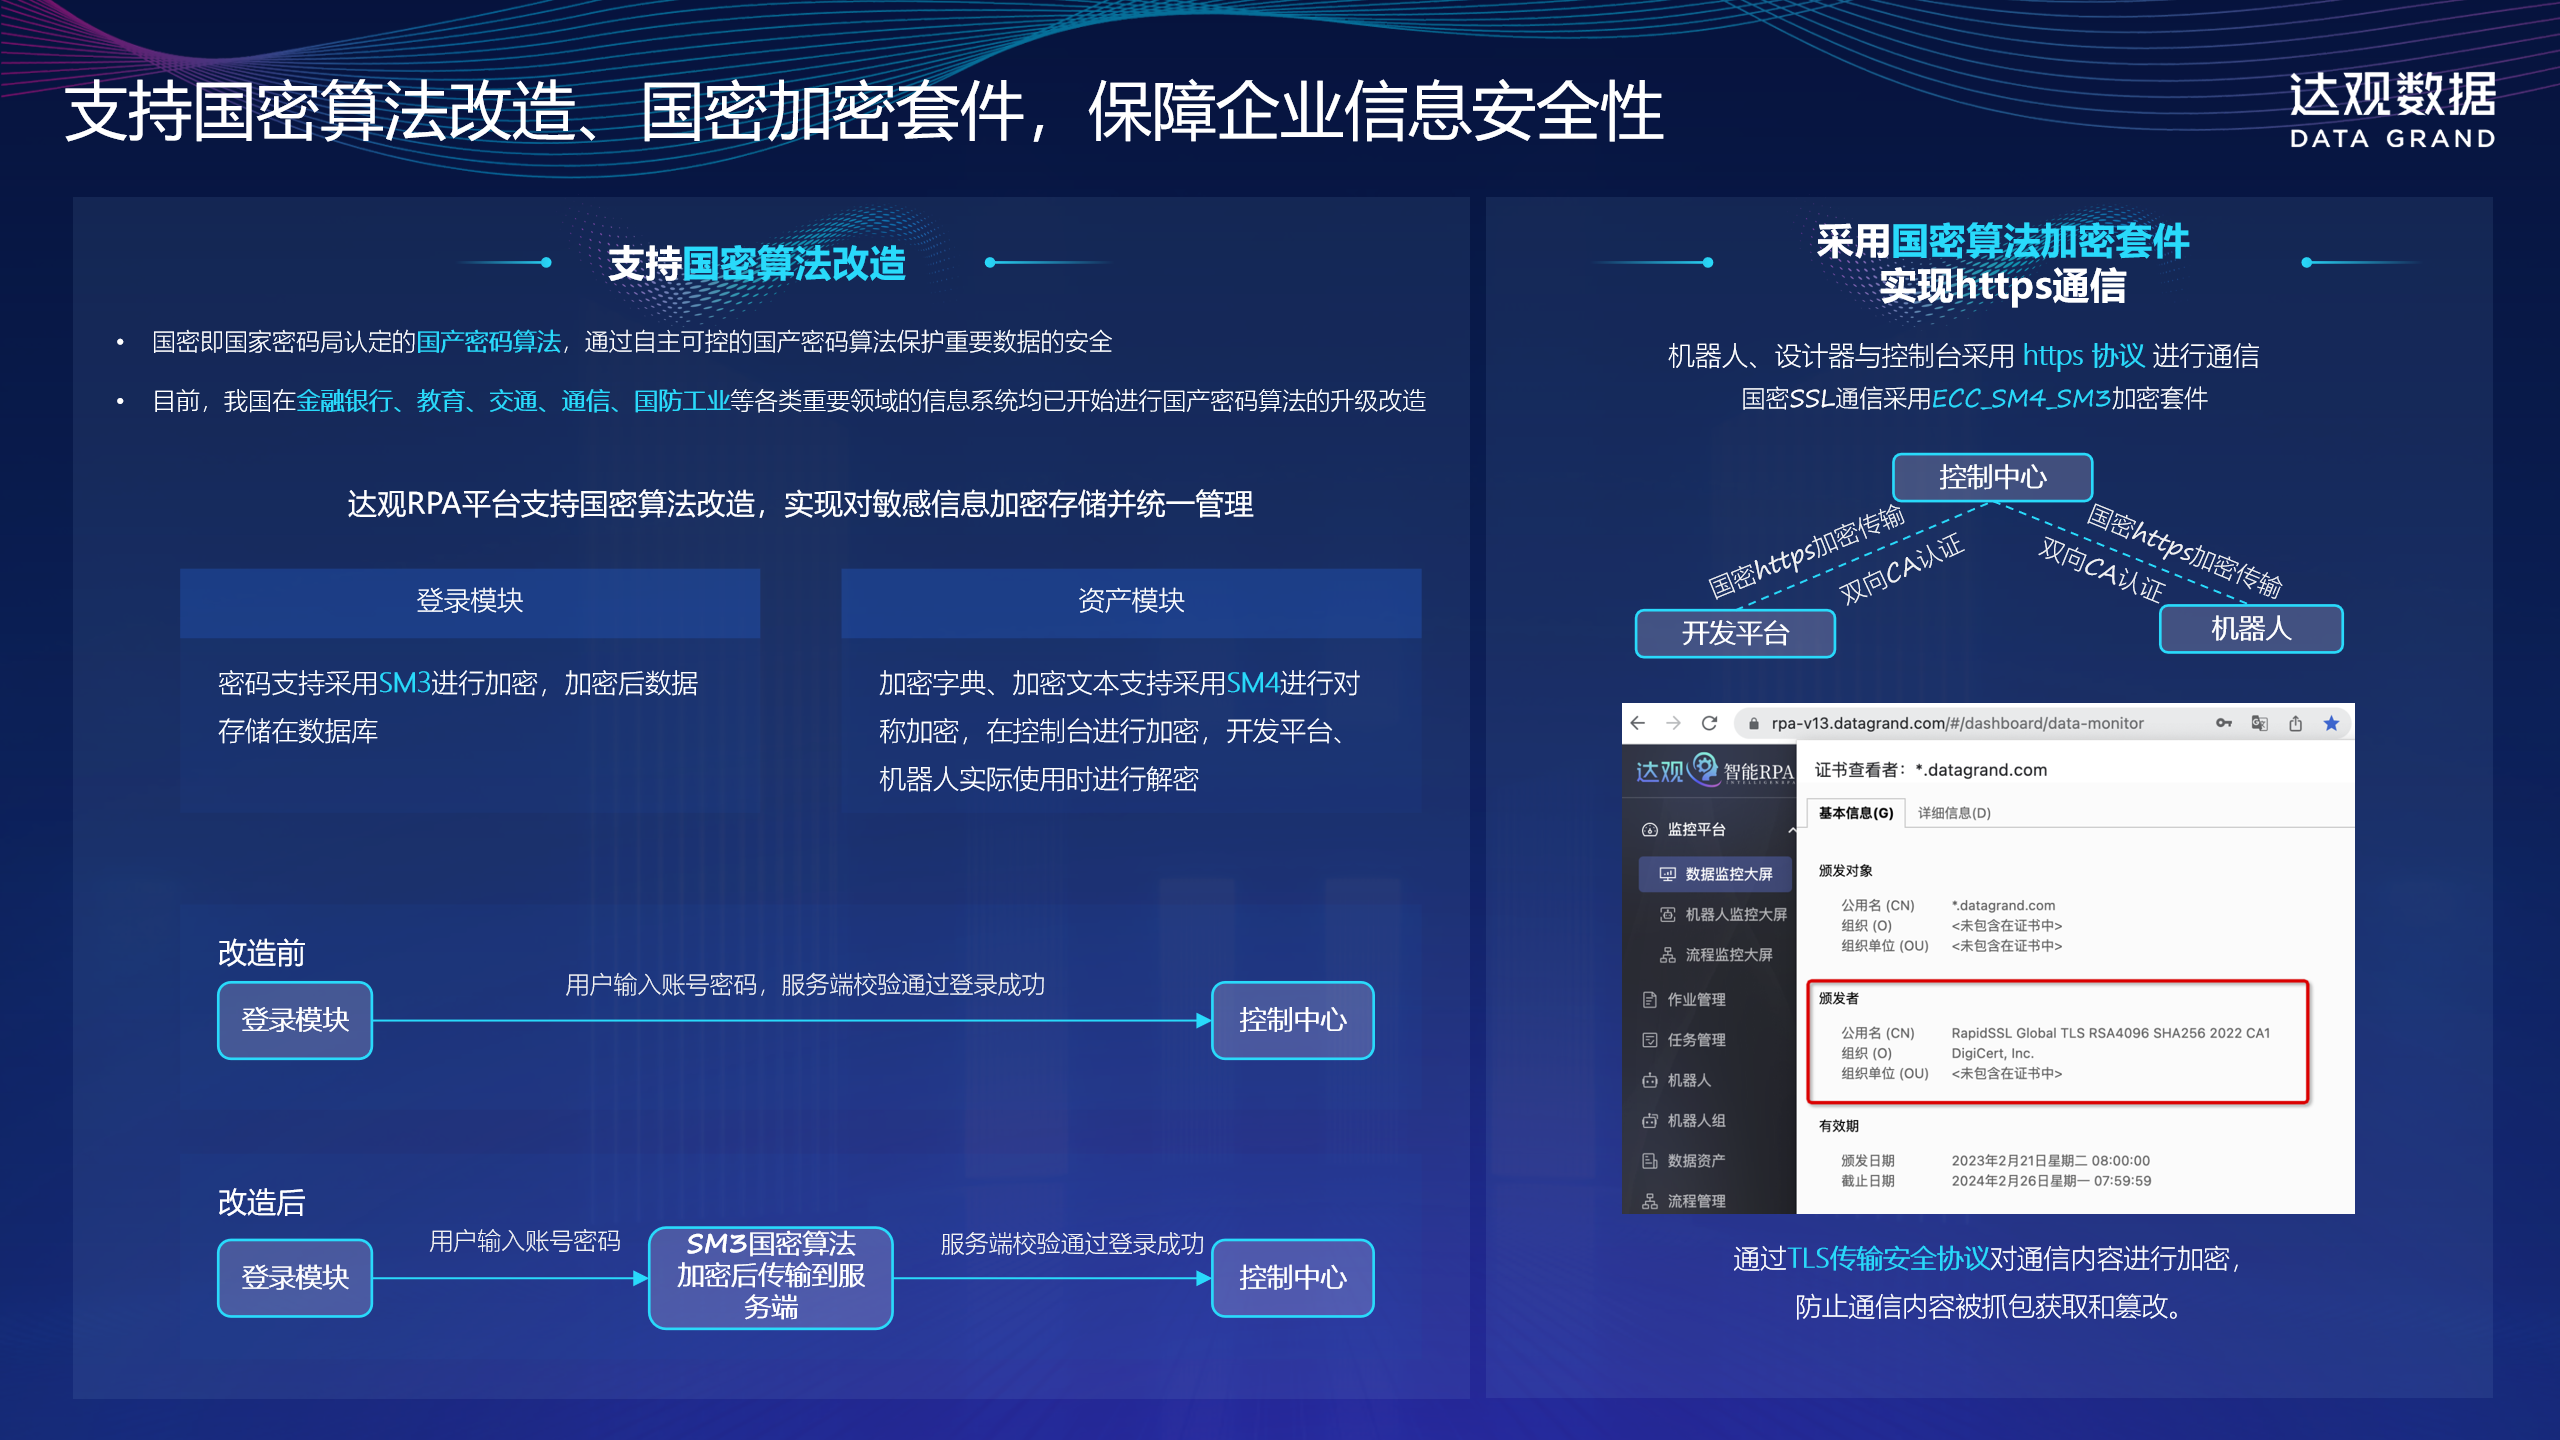The height and width of the screenshot is (1440, 2560).
Task: Collapse the 监控平台 sidebar section
Action: click(1790, 830)
